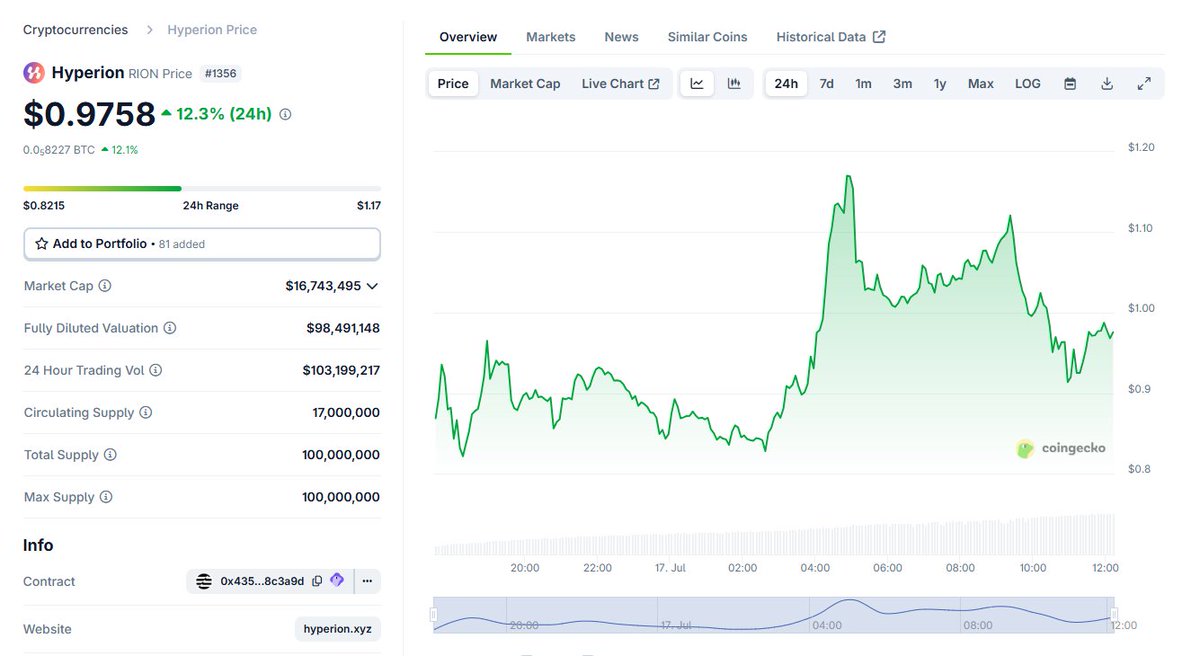Open the Live Chart link
Viewport: 1200px width, 656px height.
[620, 84]
